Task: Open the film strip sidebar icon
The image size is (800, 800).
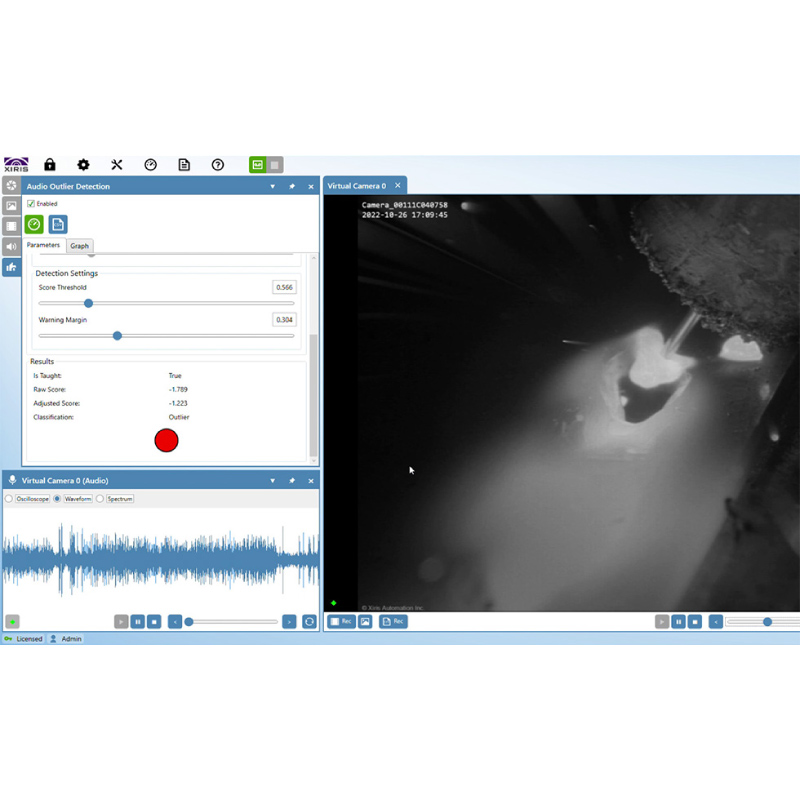Action: [x=11, y=226]
